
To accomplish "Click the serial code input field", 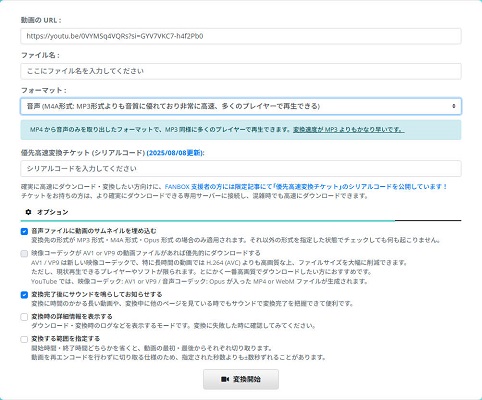I will [241, 168].
